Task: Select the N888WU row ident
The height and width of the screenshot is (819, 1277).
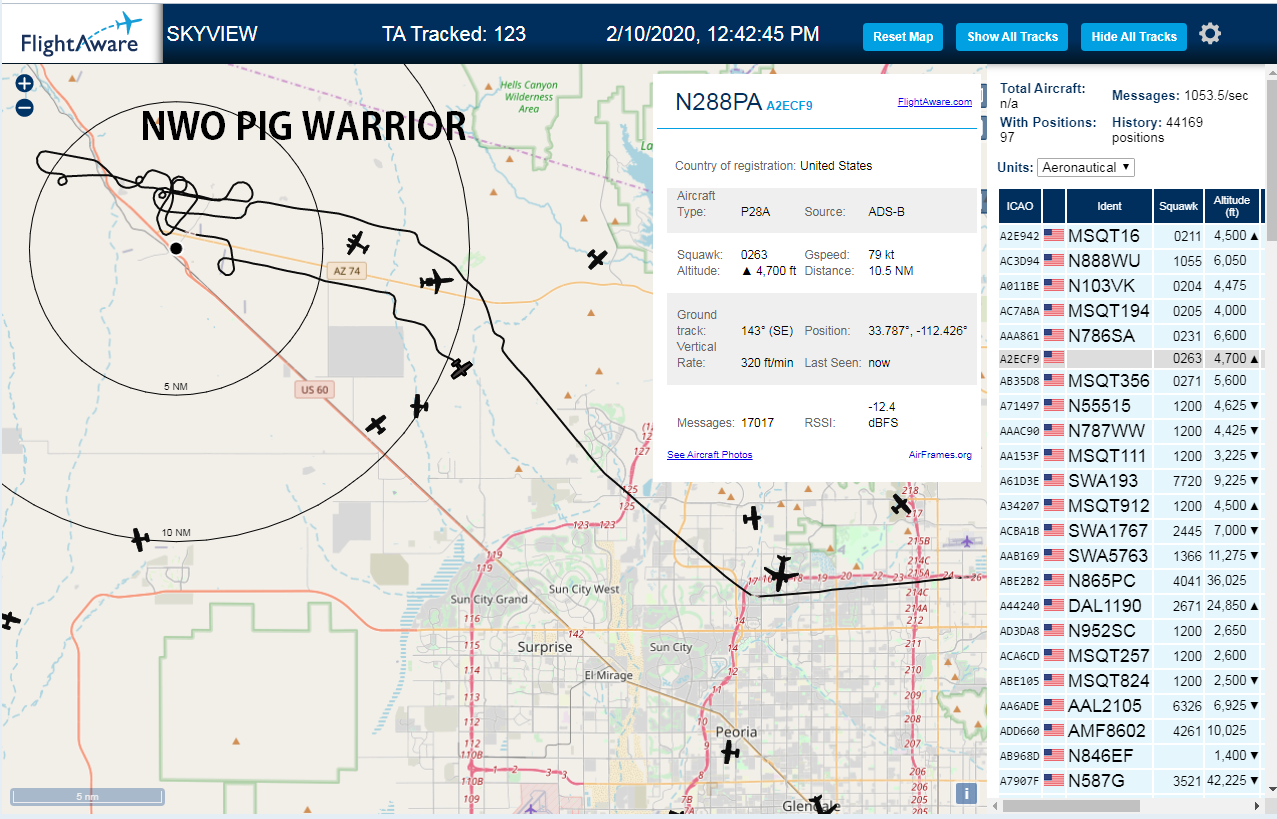Action: pos(1104,261)
